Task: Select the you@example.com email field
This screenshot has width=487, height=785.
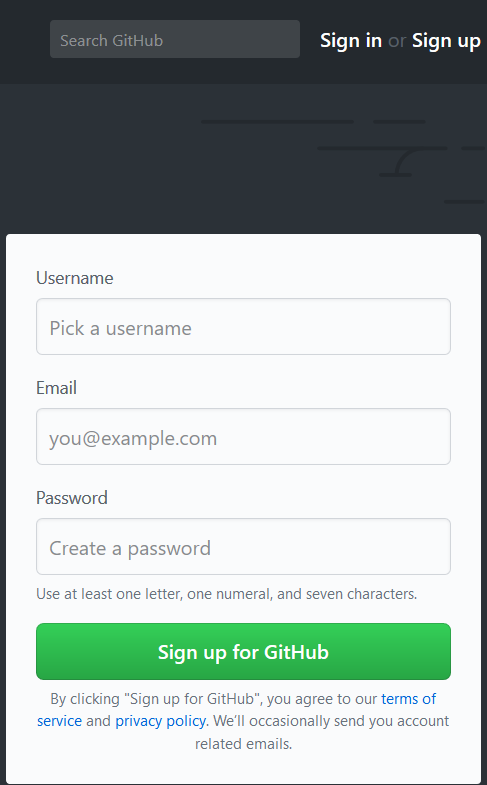Action: [243, 437]
